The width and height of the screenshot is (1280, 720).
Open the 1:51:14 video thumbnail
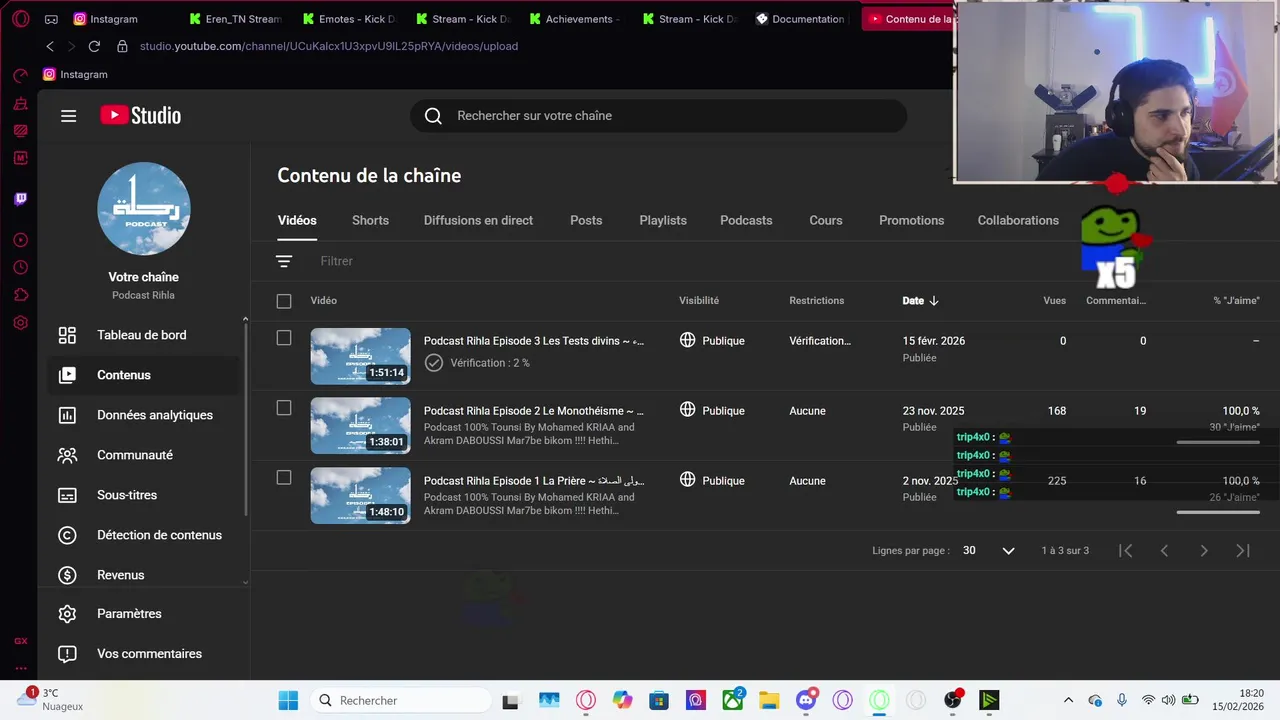(x=360, y=356)
